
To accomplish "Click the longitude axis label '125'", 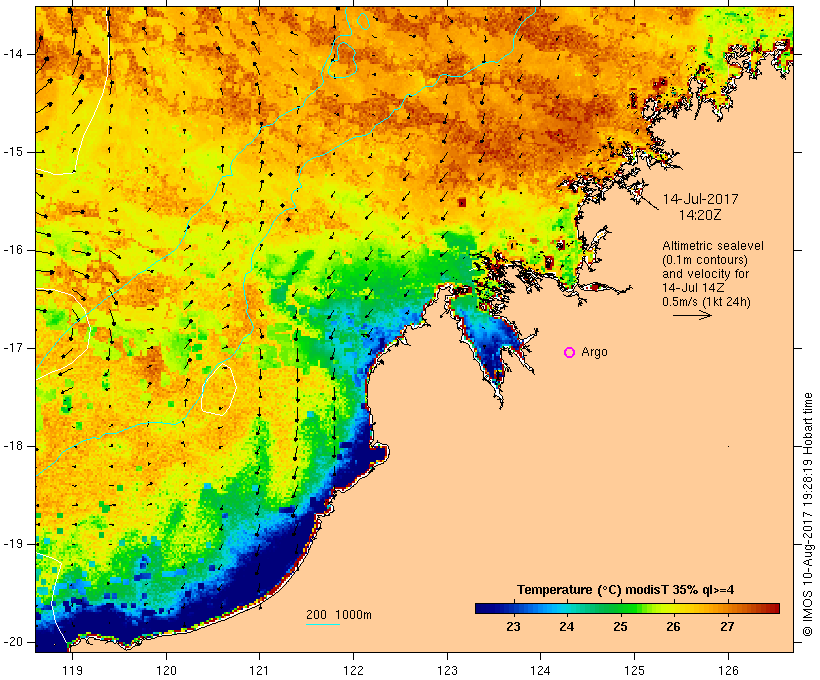I will 634,671.
